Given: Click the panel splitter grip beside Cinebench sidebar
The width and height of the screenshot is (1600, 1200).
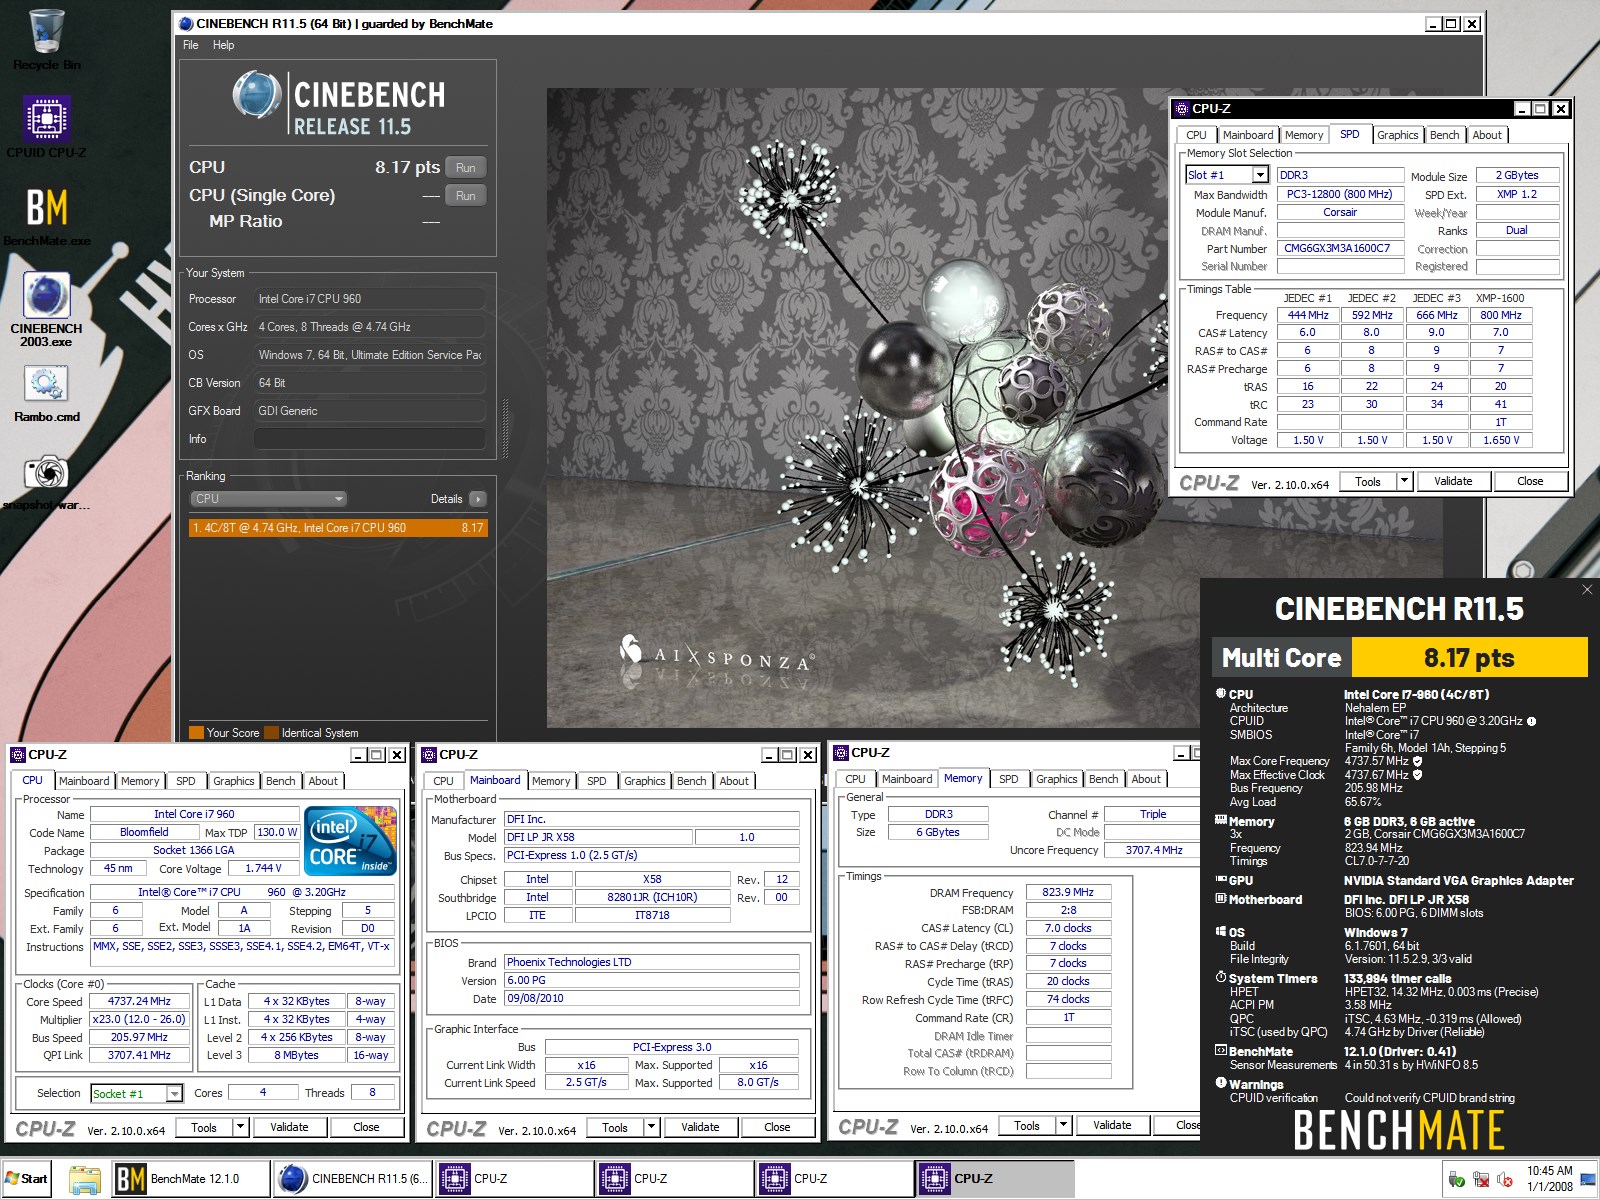Looking at the screenshot, I should pos(505,430).
